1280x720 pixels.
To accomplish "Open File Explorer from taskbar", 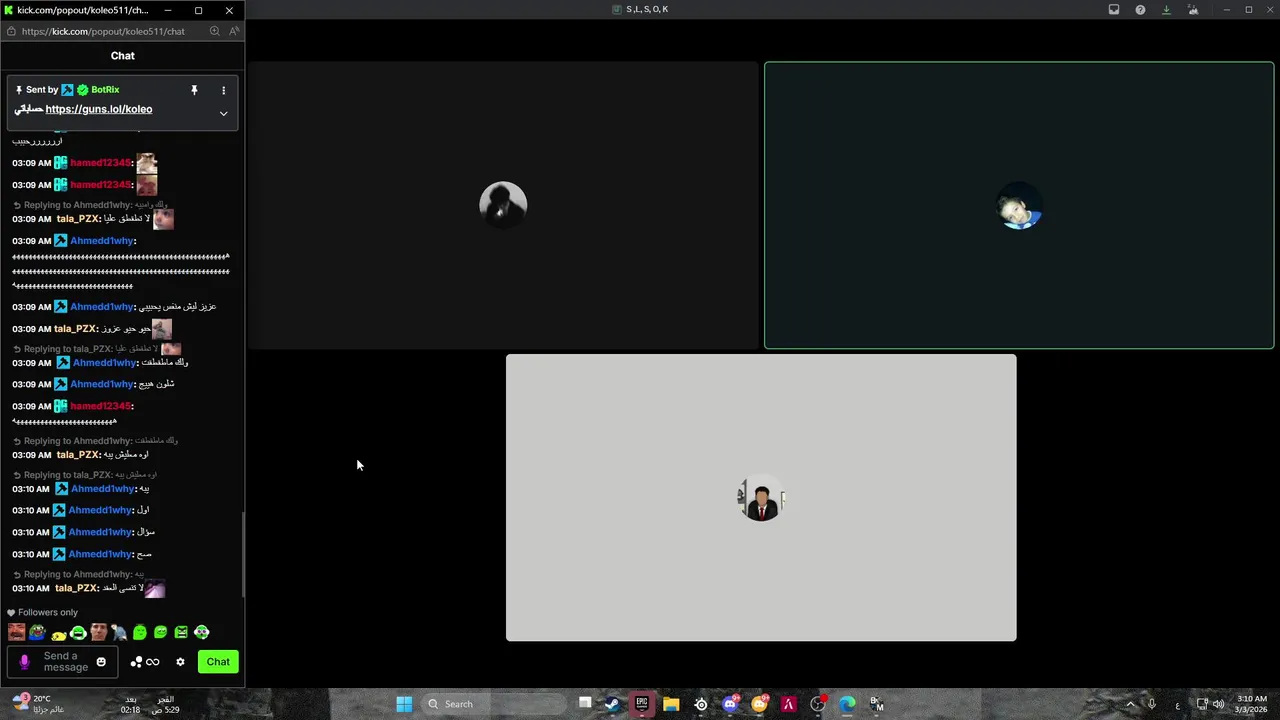I will 671,704.
